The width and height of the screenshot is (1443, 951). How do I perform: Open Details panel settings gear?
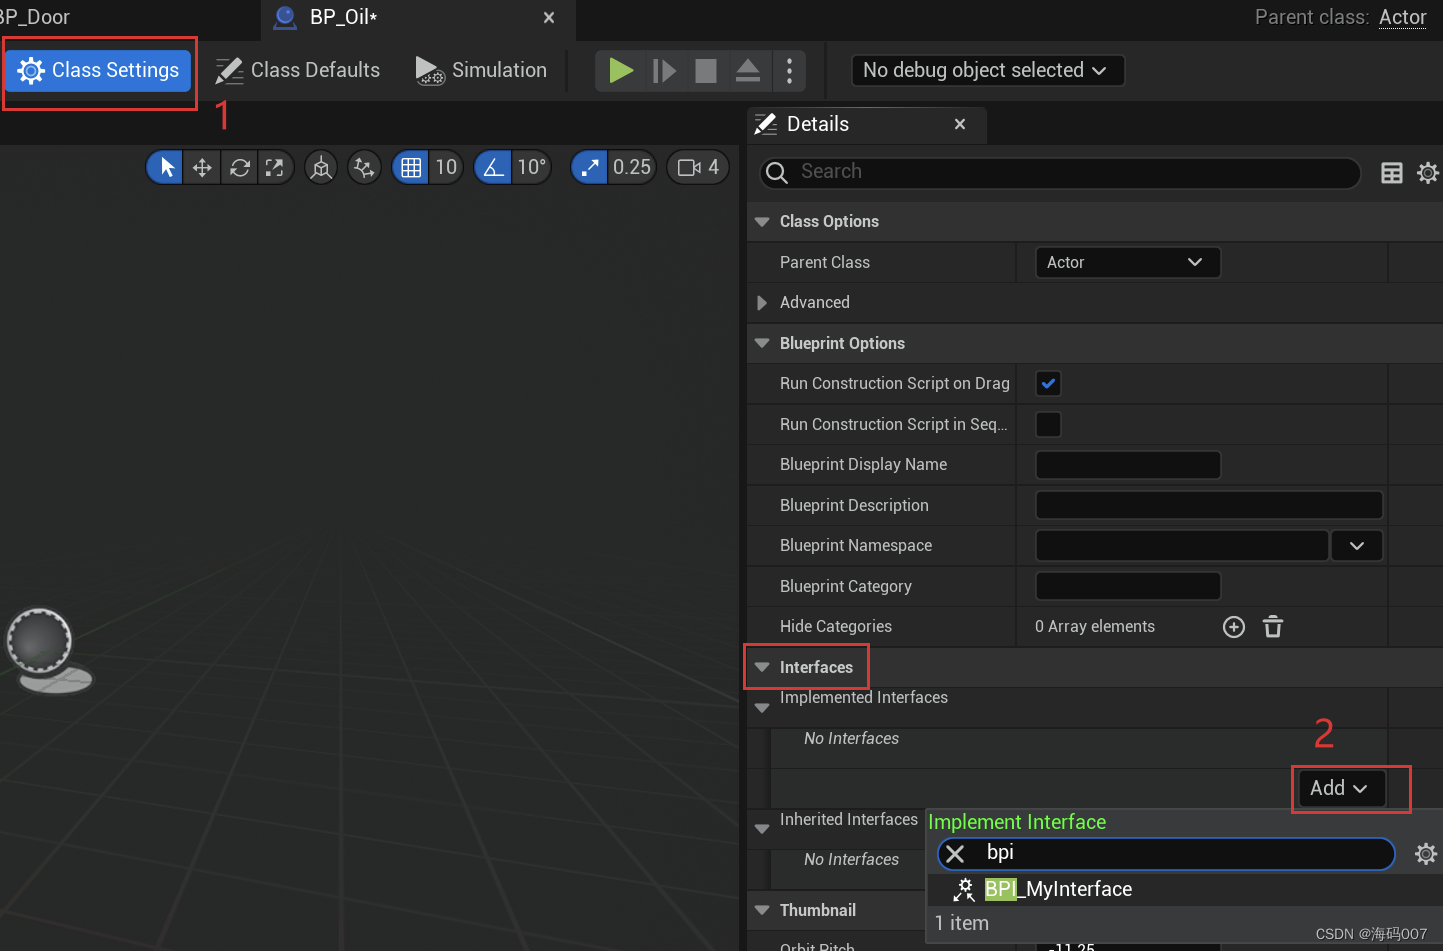(1428, 172)
